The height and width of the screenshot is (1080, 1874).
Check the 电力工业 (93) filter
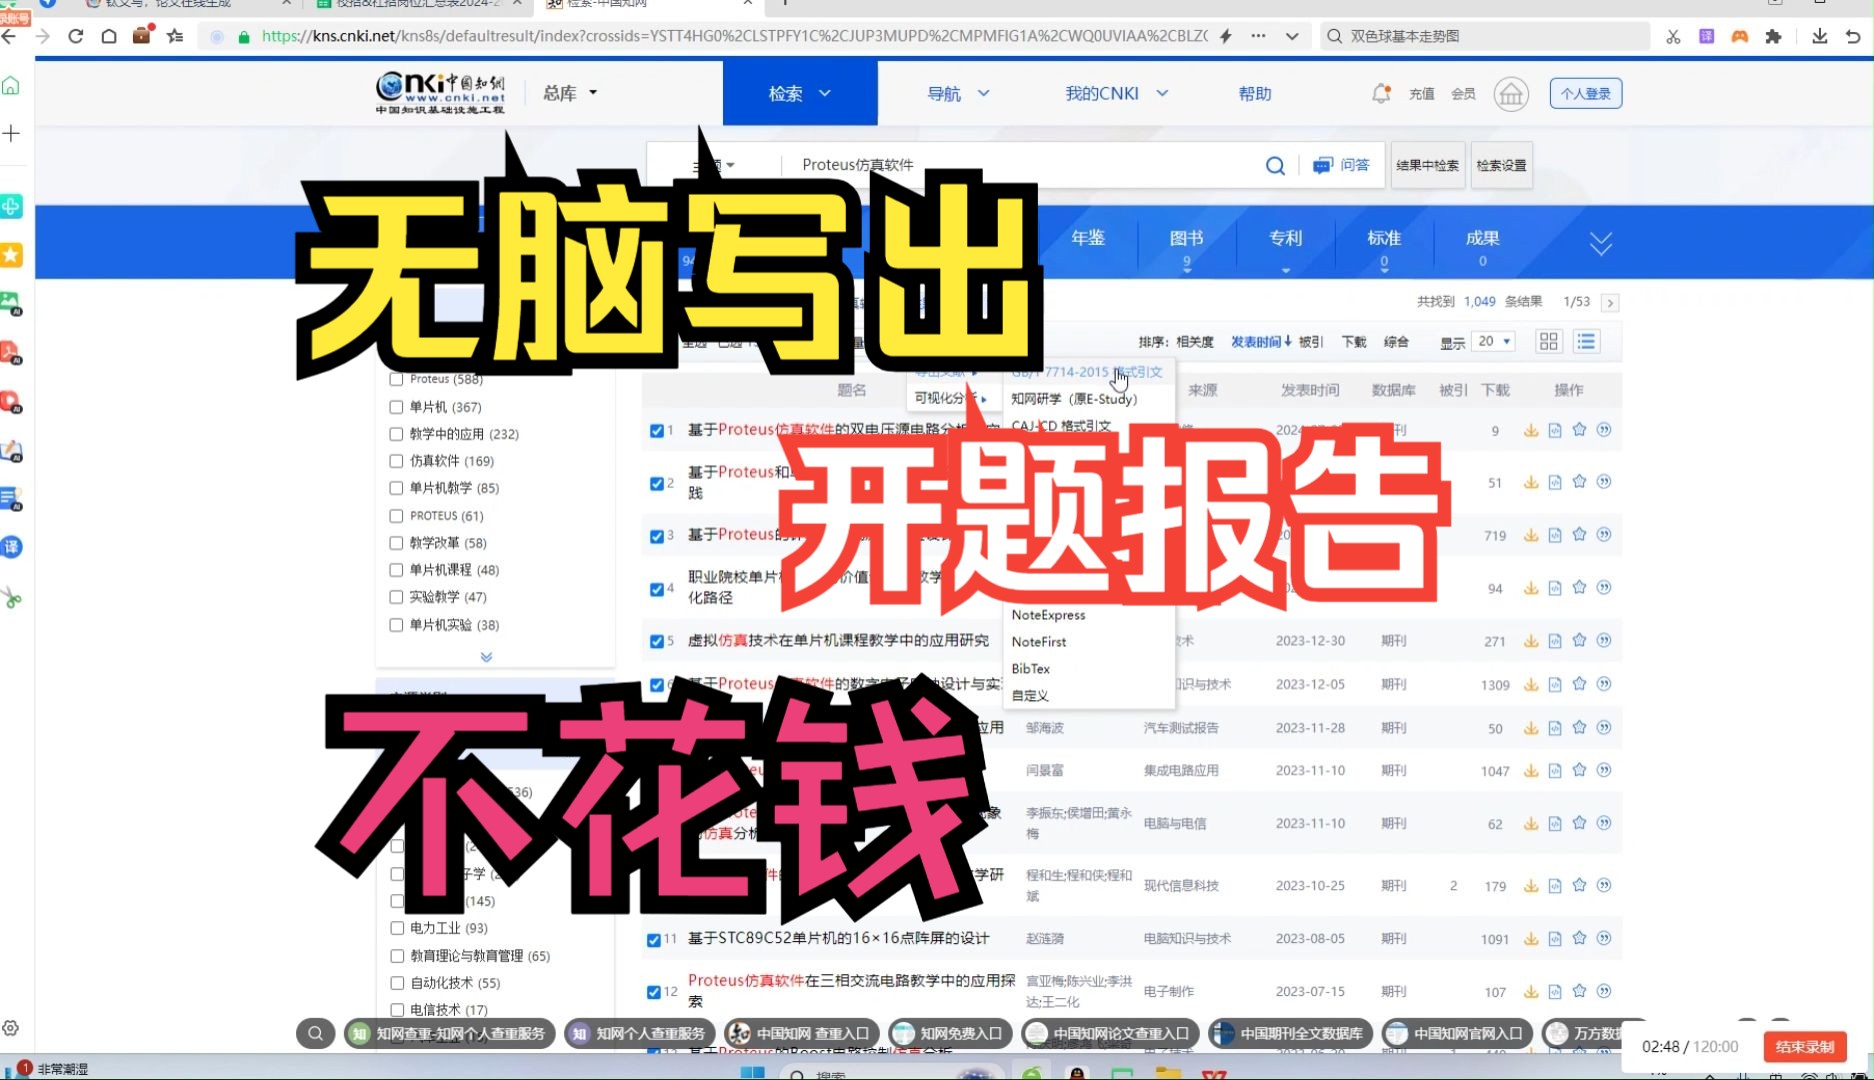click(x=397, y=928)
